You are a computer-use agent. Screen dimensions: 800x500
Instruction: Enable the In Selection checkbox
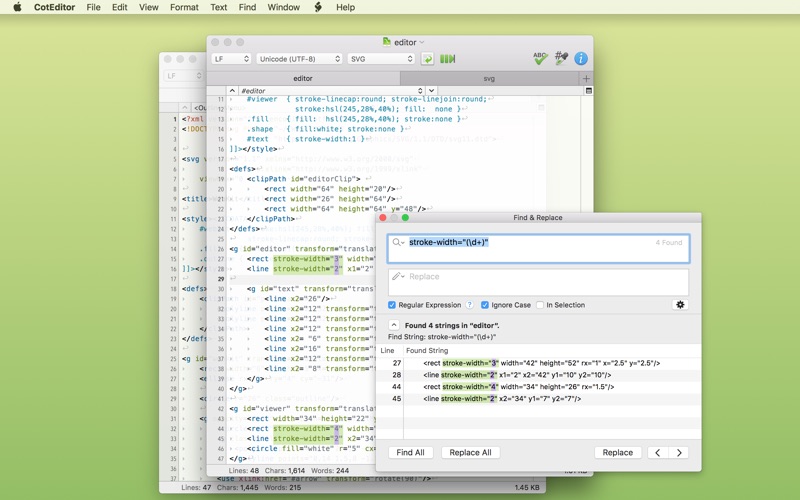(540, 305)
